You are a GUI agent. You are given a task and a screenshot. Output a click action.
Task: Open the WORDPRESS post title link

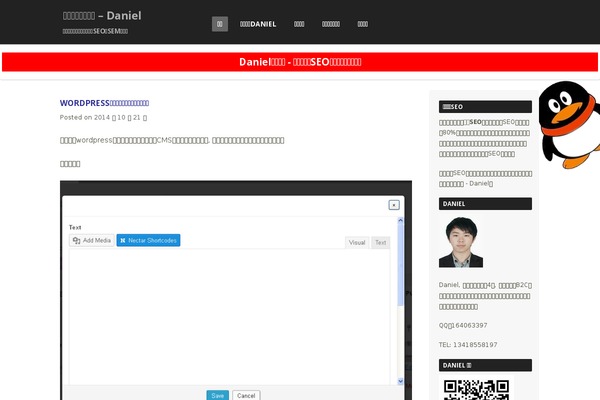click(104, 103)
